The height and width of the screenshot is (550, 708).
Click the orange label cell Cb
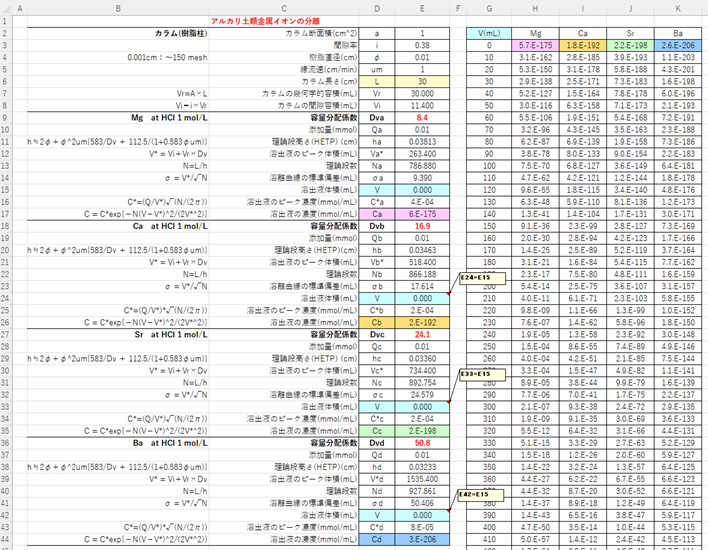[377, 322]
